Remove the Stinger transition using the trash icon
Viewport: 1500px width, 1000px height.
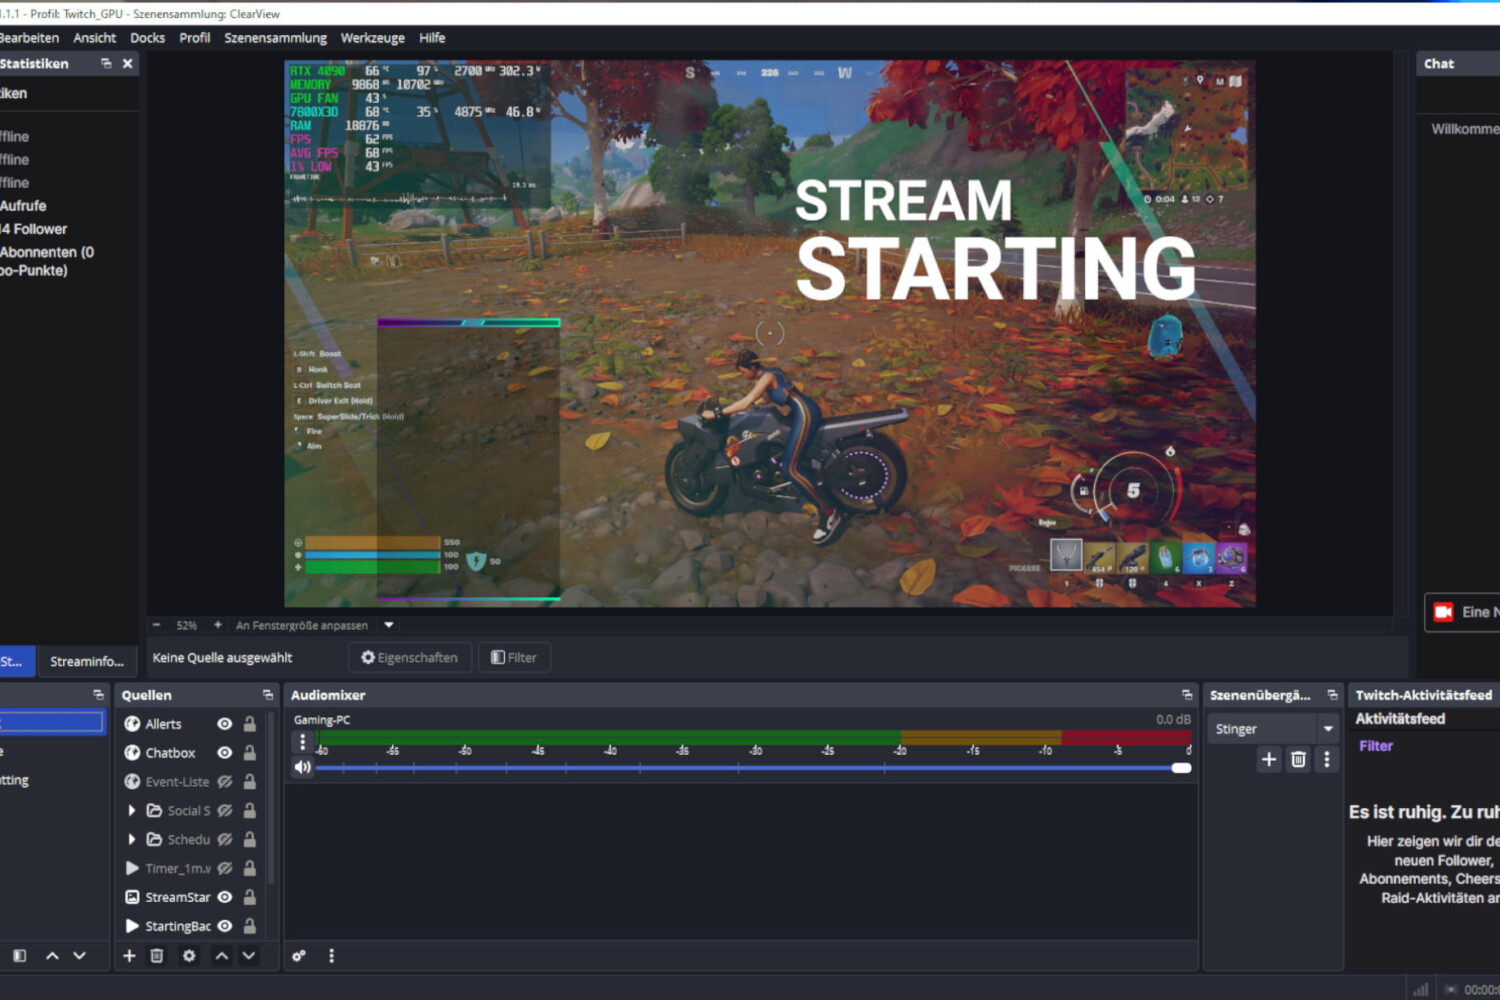pyautogui.click(x=1298, y=760)
